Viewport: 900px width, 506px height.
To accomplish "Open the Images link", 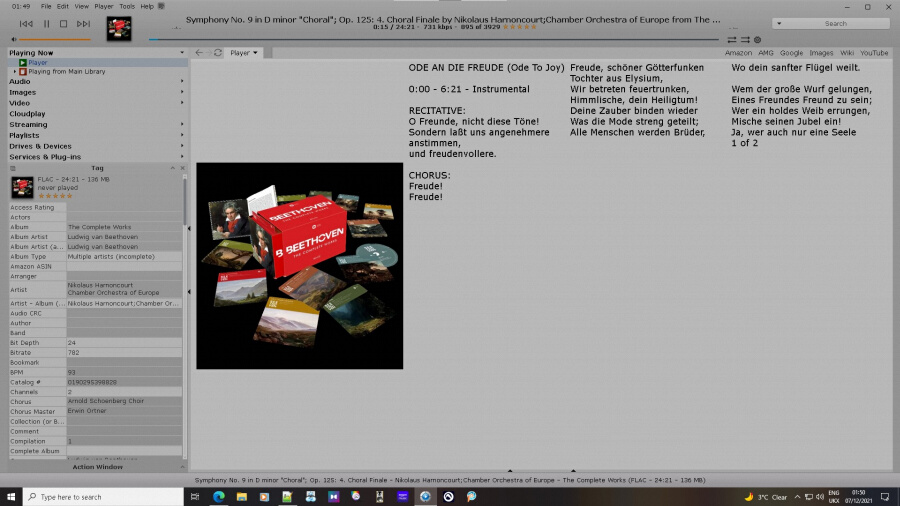I will click(821, 53).
